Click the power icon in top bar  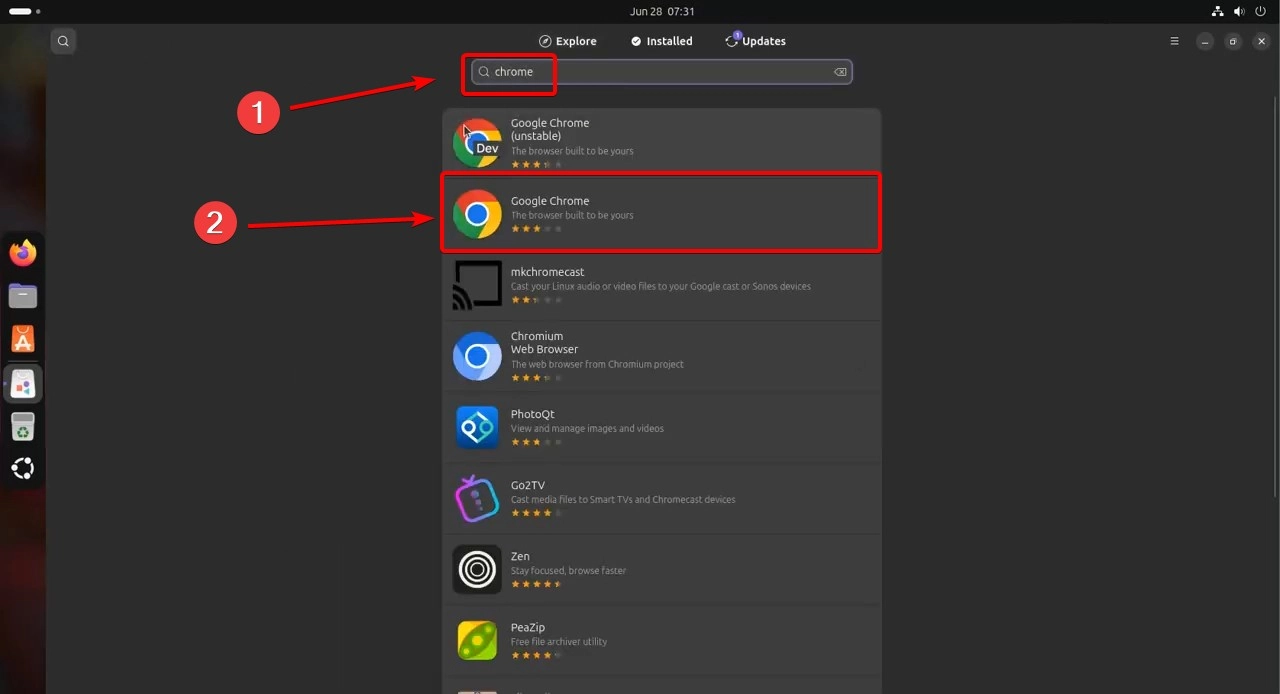click(1260, 11)
